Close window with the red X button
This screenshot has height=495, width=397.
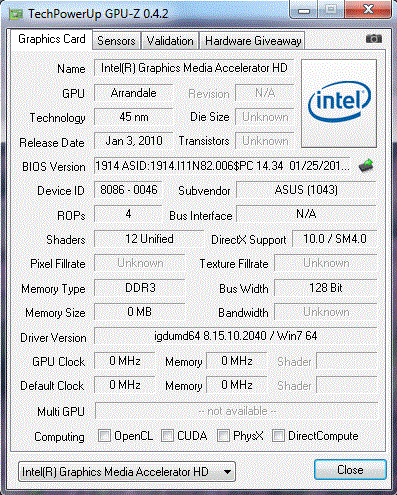click(368, 9)
